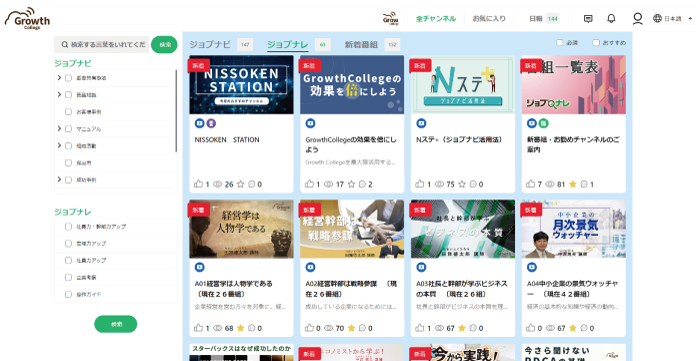Tick the マニュアル checkbox in ジョブナビ

coord(68,129)
